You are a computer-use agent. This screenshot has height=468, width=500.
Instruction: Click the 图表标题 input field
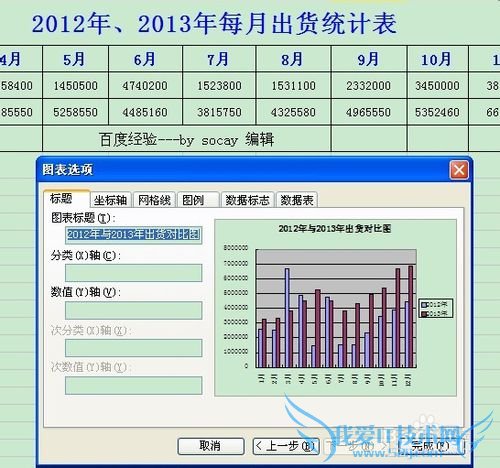[x=134, y=235]
